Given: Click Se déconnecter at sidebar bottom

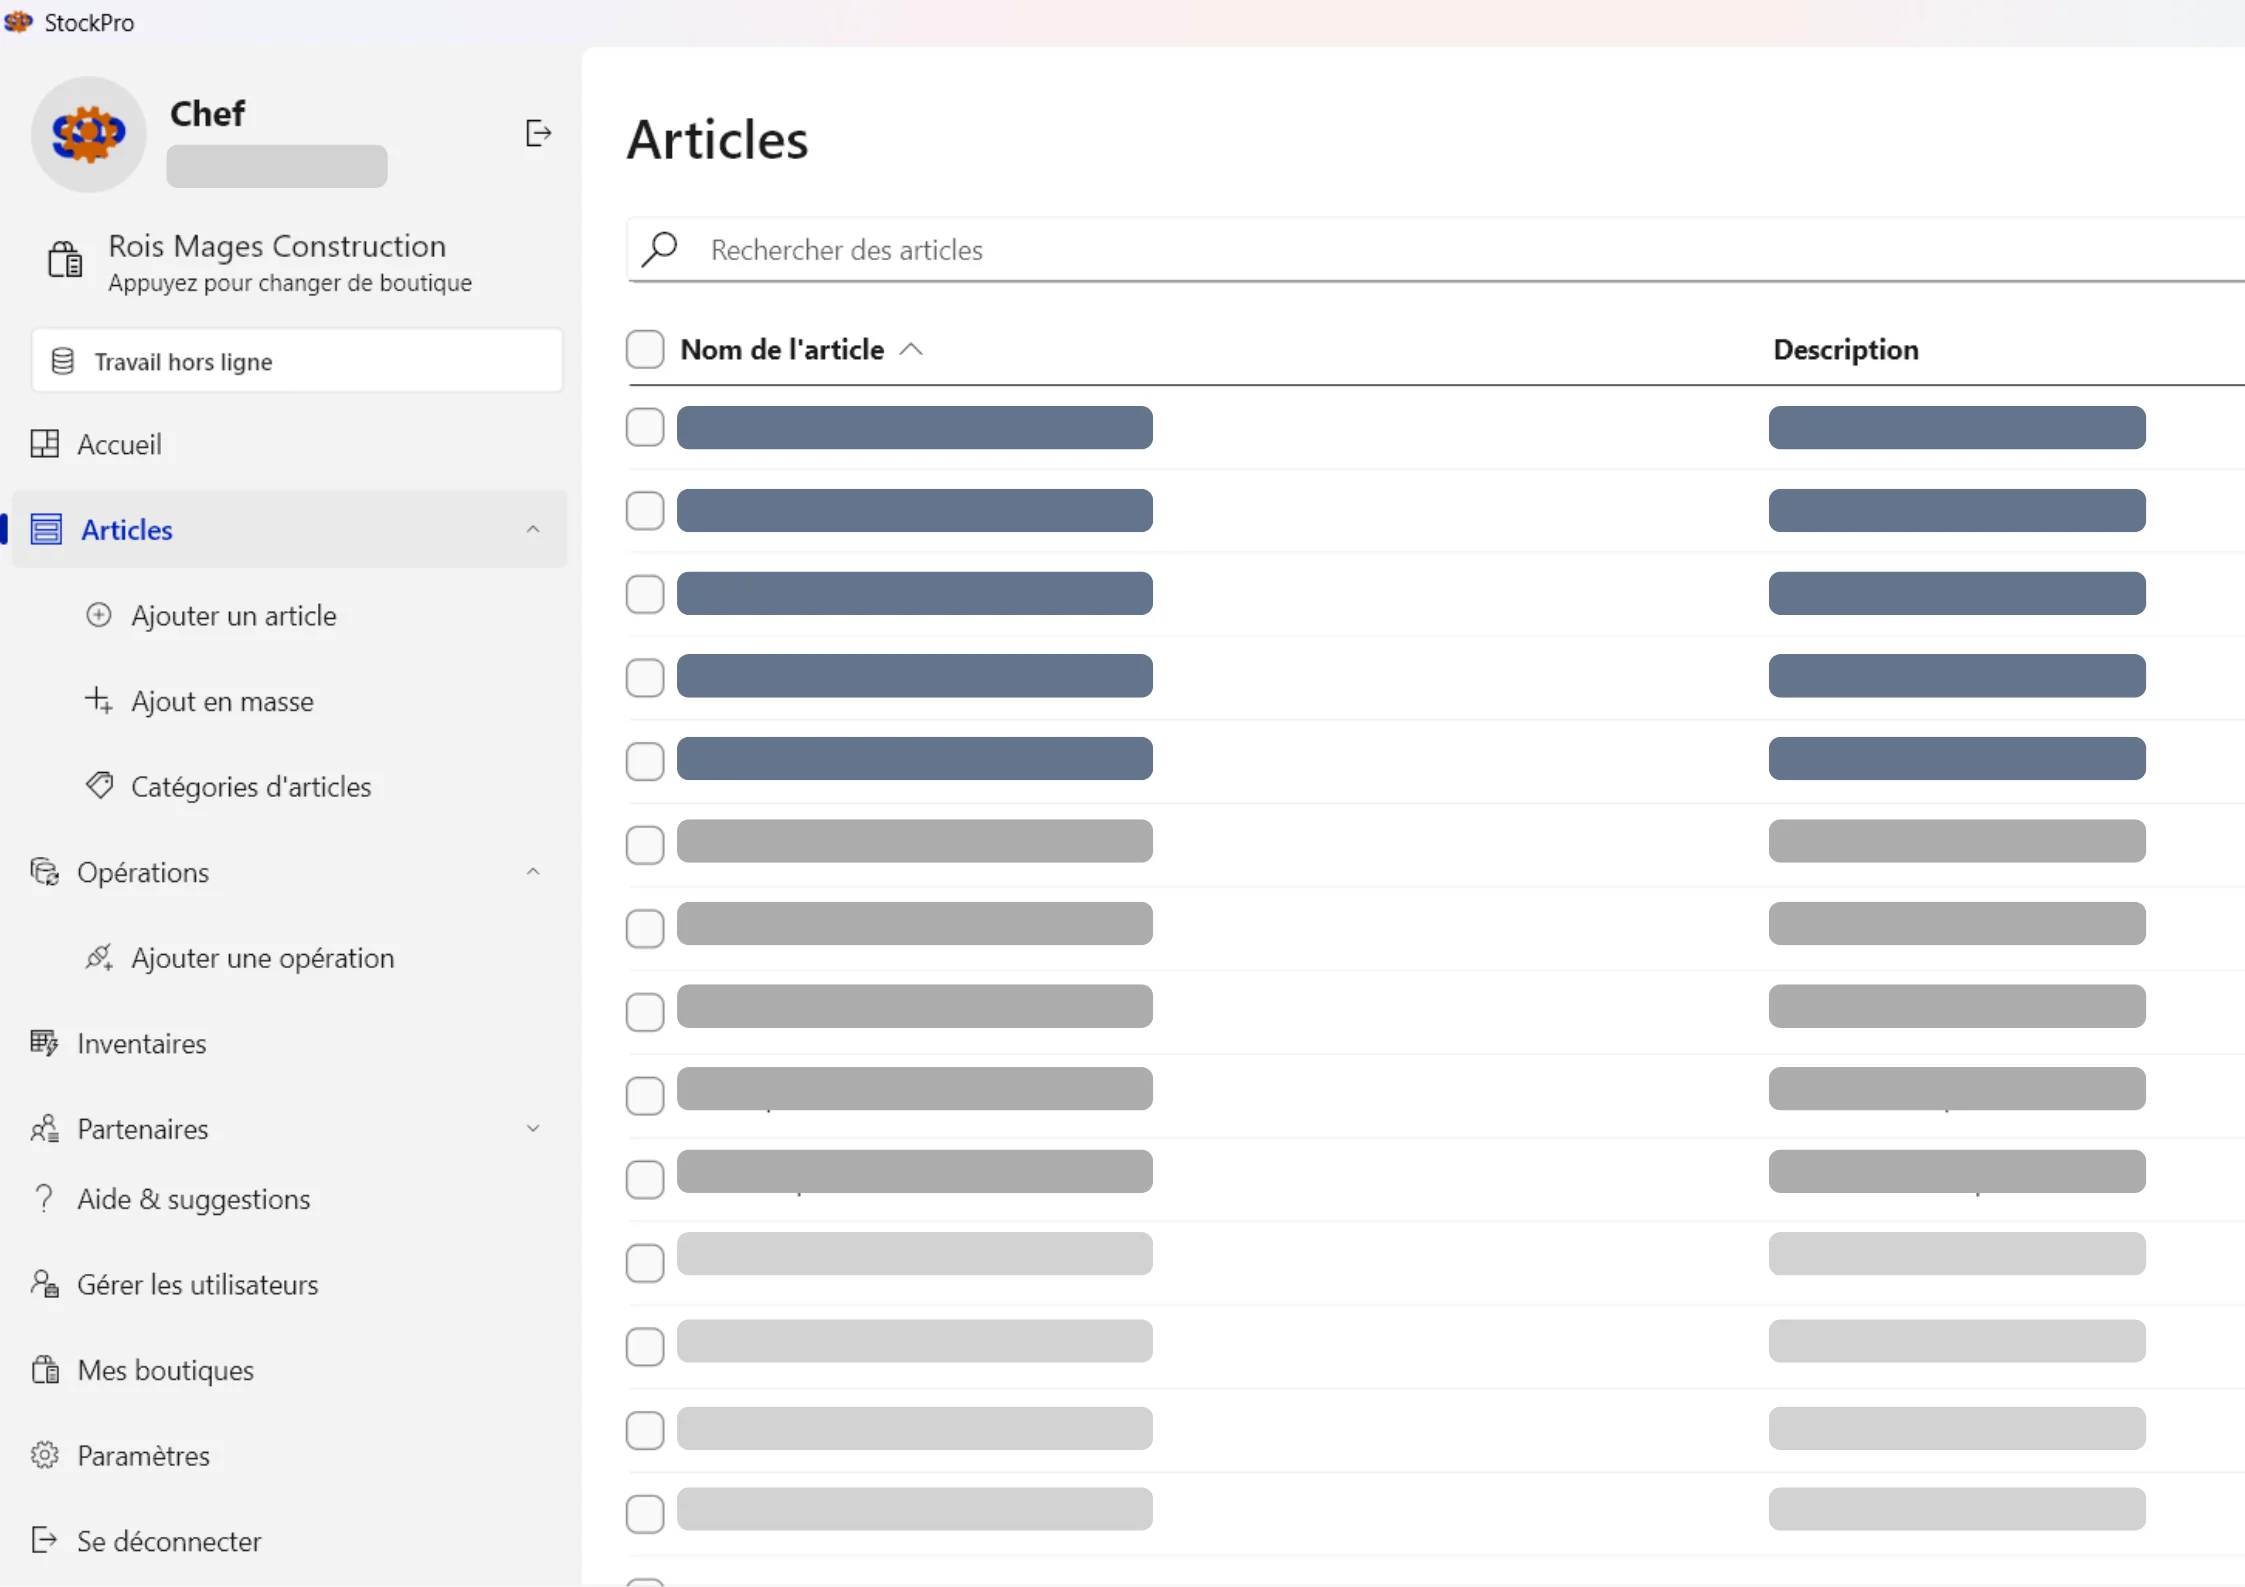Looking at the screenshot, I should coord(169,1541).
